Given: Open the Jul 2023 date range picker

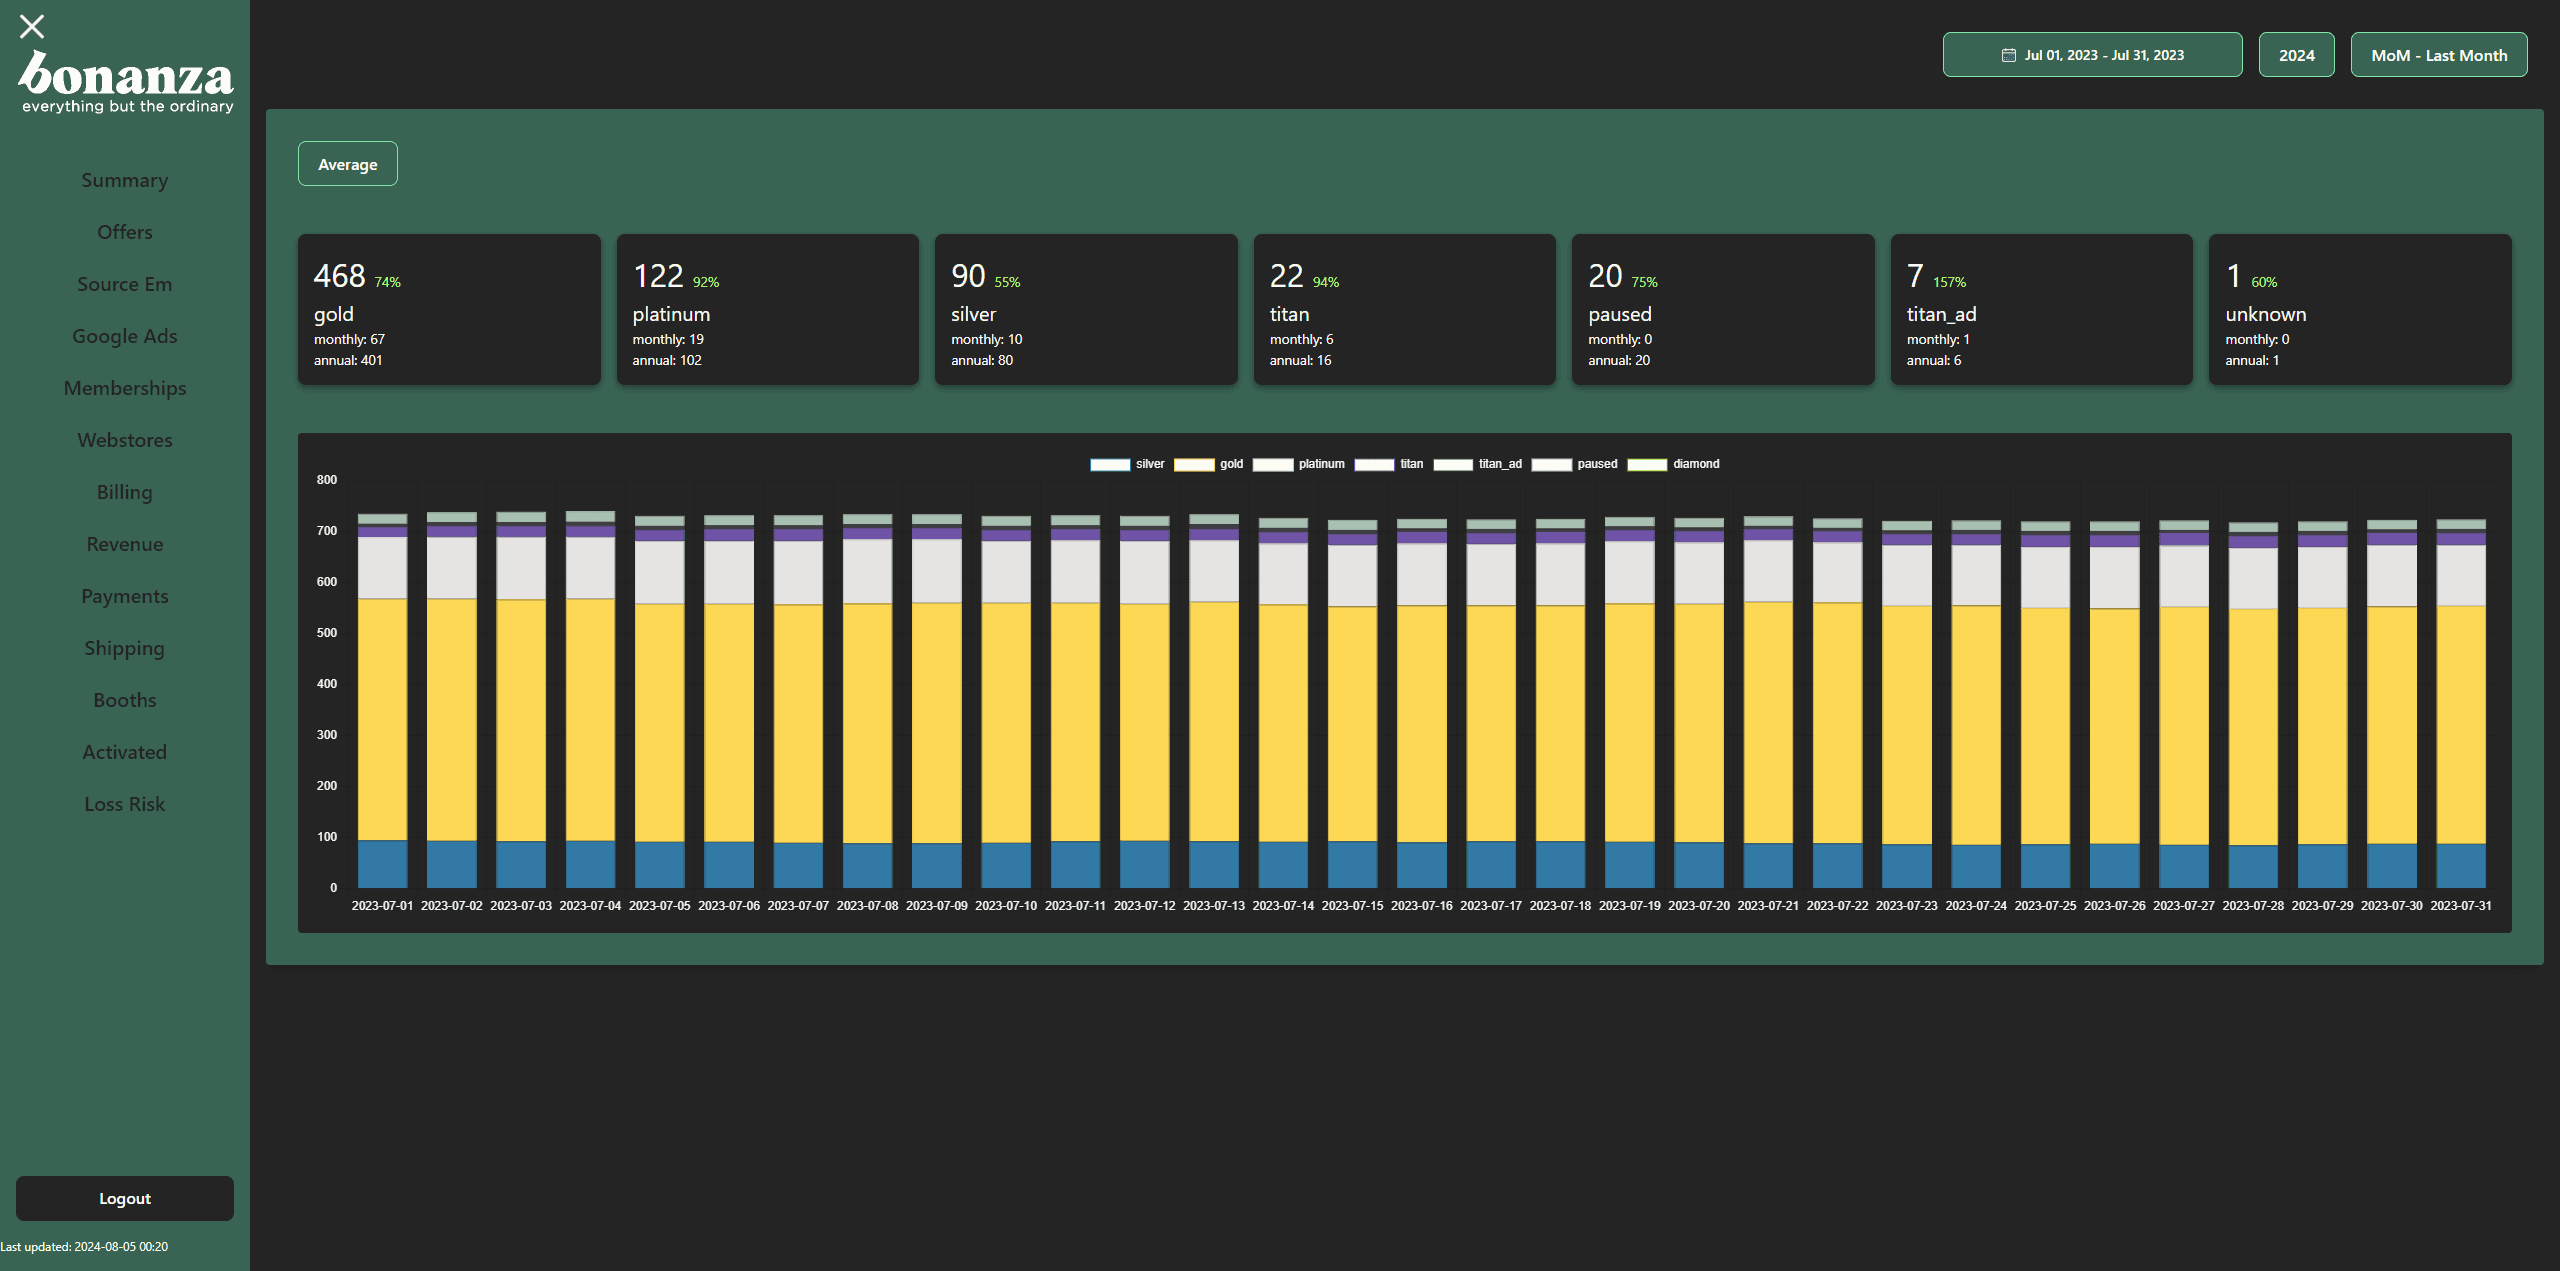Looking at the screenshot, I should (2092, 55).
